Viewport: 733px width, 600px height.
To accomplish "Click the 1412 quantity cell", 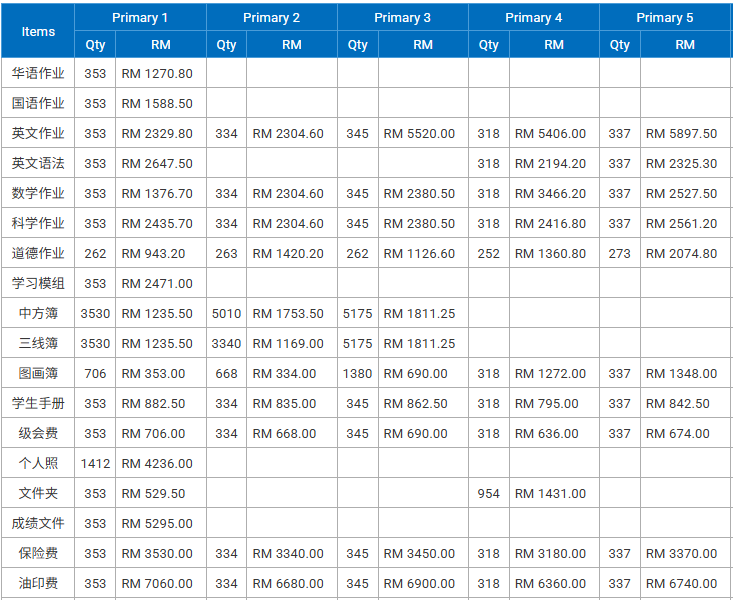I will [x=95, y=463].
